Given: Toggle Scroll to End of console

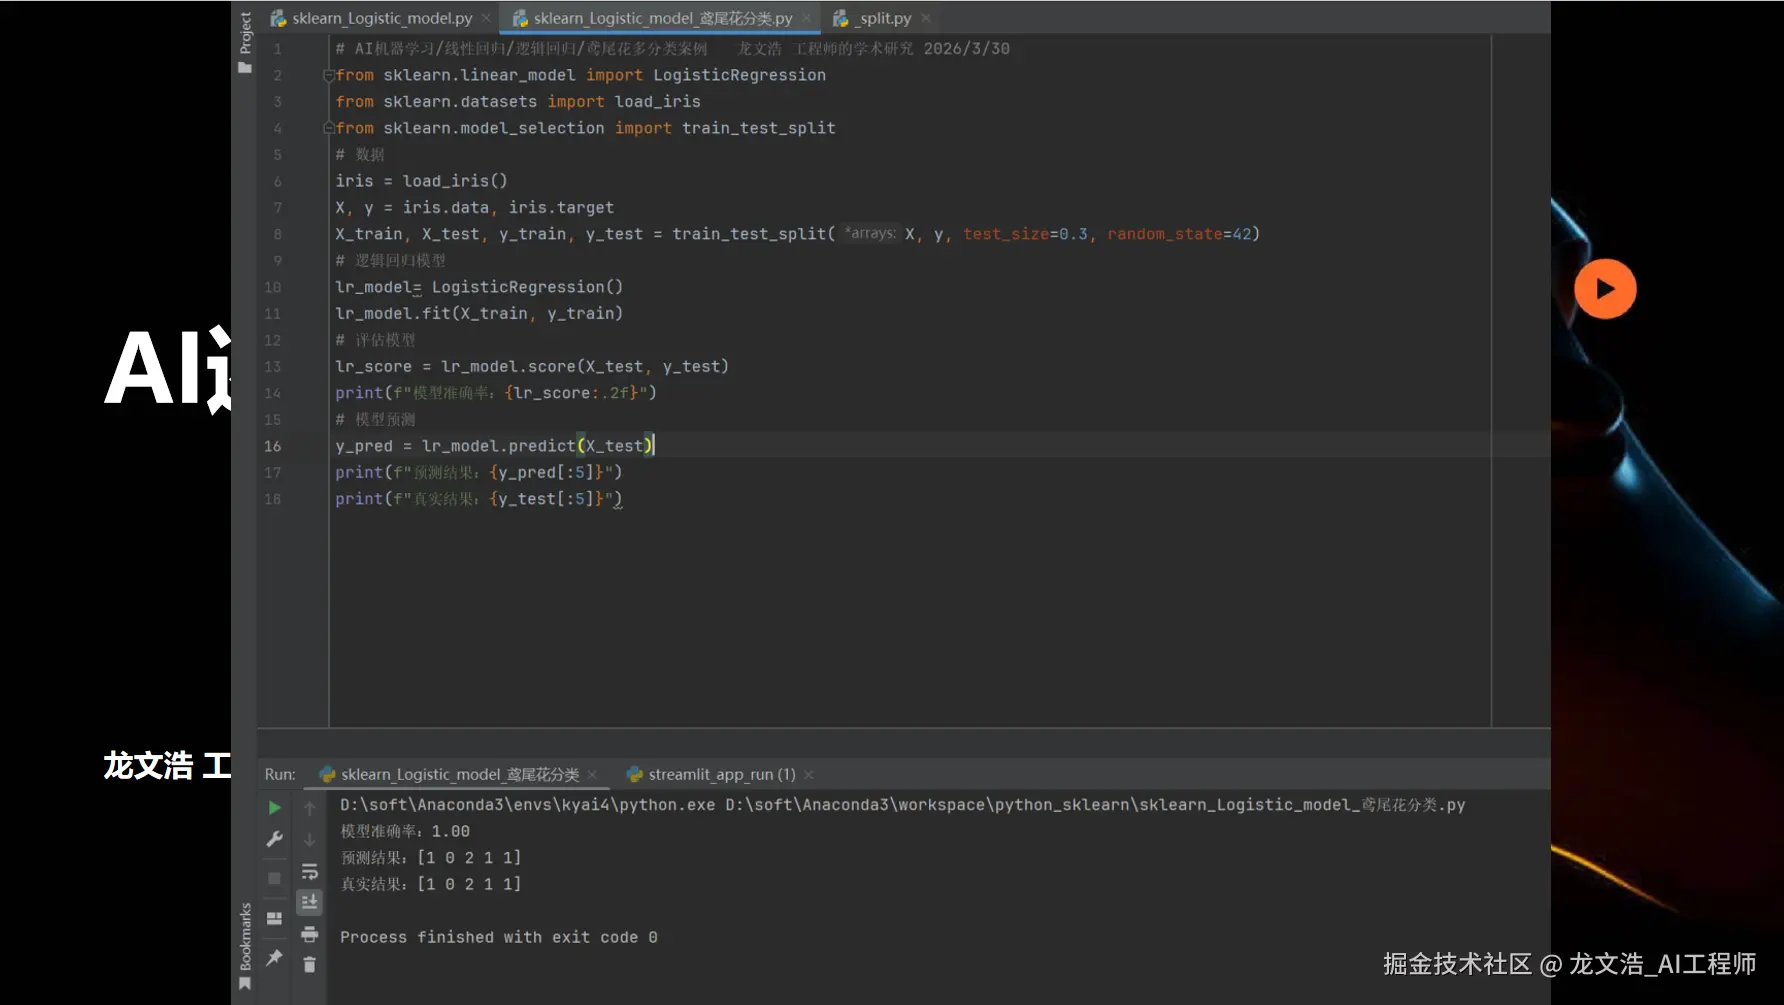Looking at the screenshot, I should click(309, 902).
